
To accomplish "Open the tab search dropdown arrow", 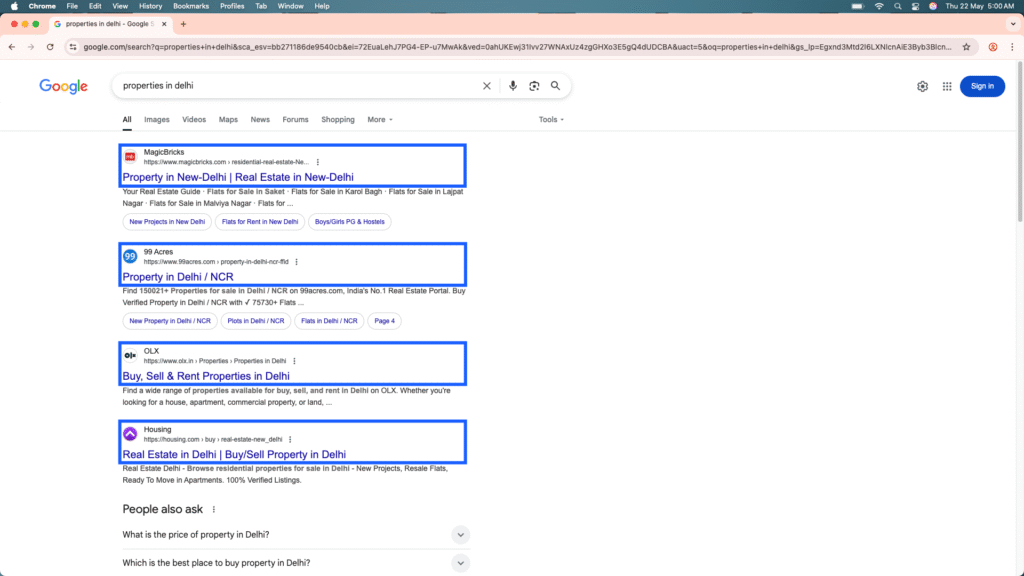I will (1013, 24).
